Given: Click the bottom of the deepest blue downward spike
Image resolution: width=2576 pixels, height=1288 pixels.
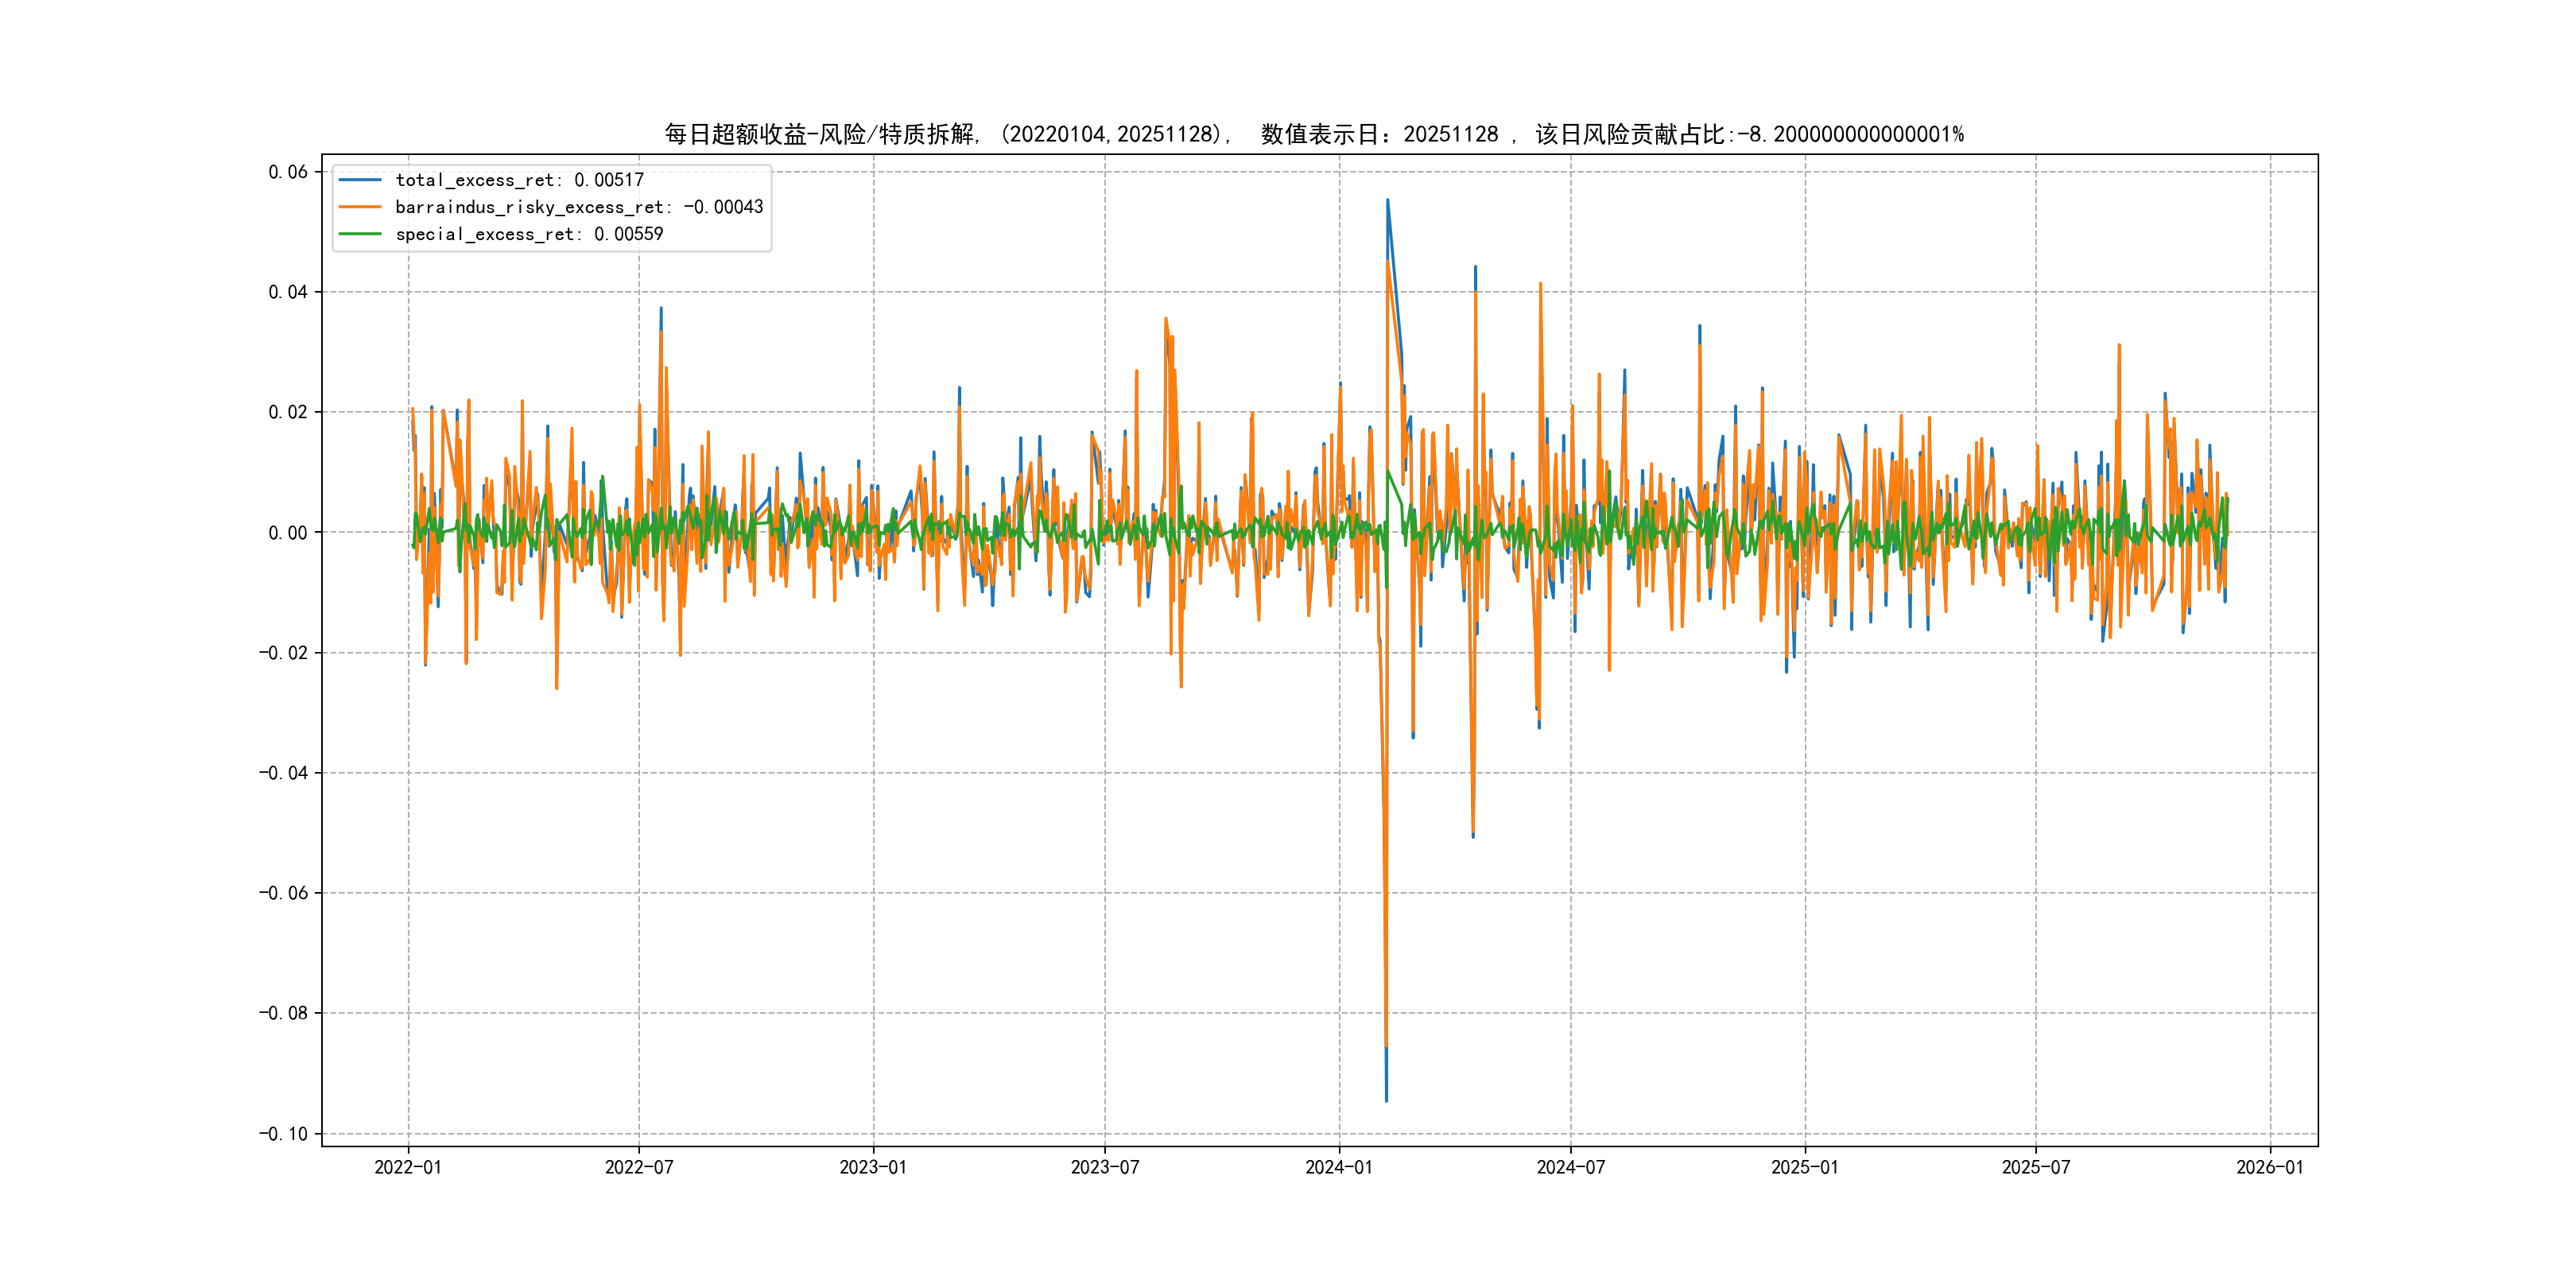Looking at the screenshot, I should click(x=1386, y=1100).
